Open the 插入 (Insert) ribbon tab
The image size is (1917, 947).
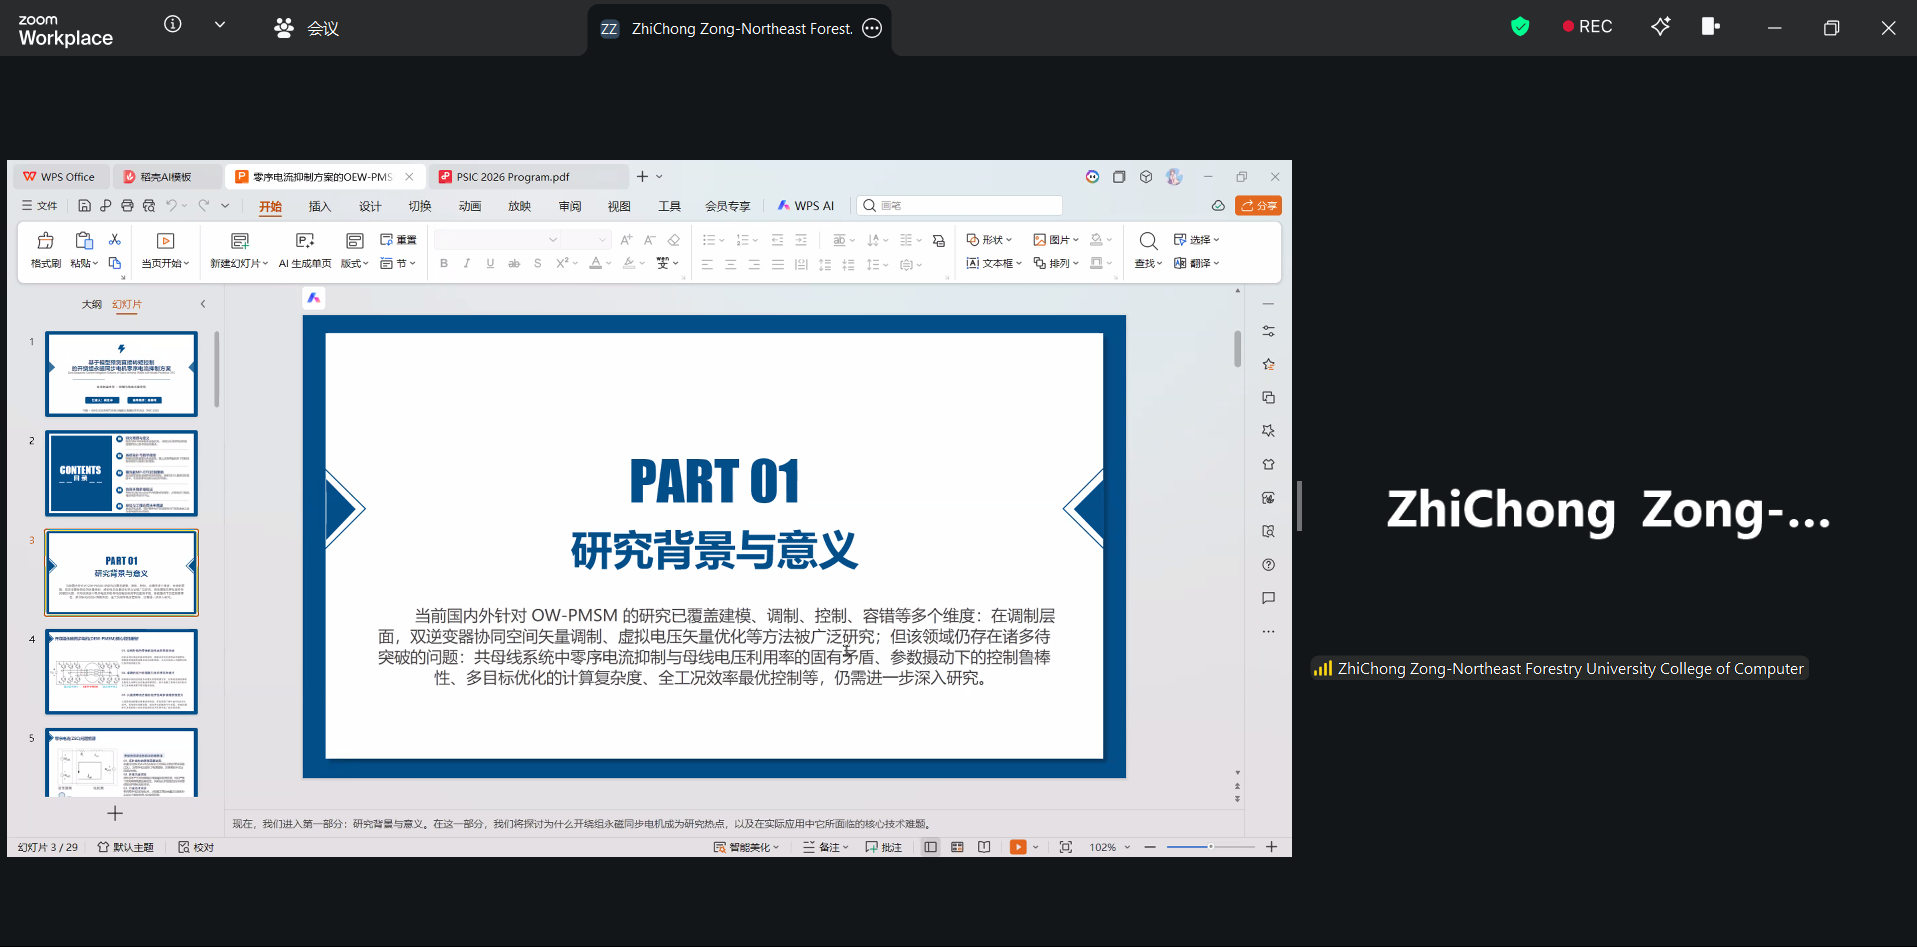[320, 206]
